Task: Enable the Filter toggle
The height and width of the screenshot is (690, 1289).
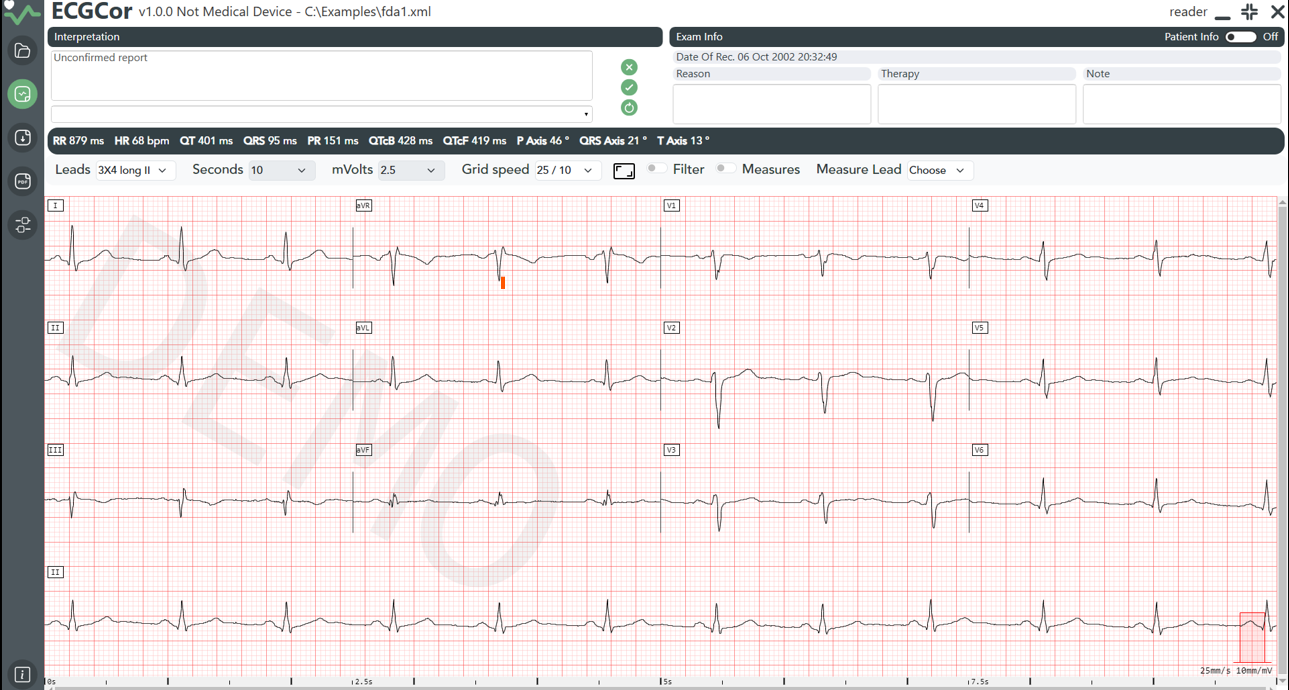Action: pos(656,169)
